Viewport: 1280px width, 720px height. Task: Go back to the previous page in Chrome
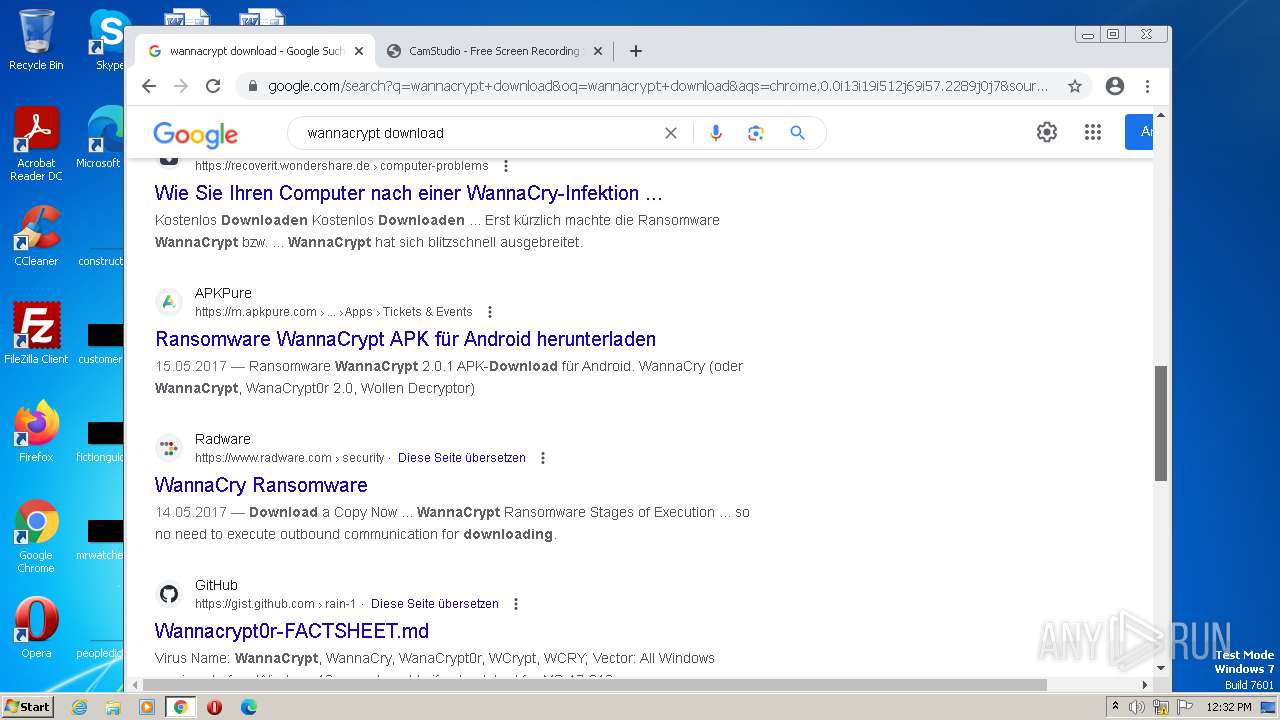point(149,86)
